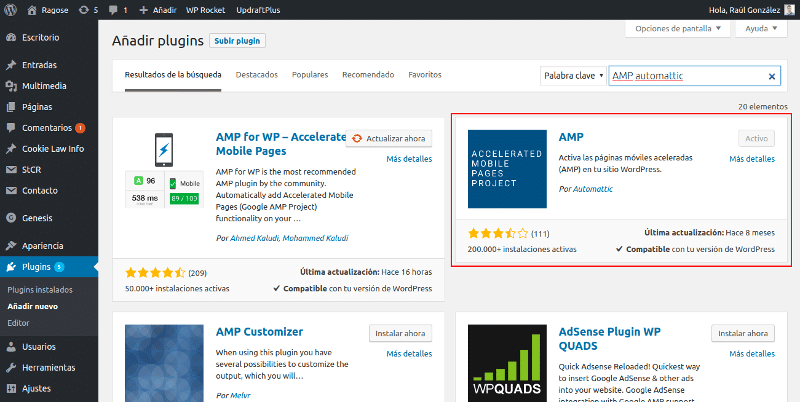The width and height of the screenshot is (800, 402).
Task: Clear the plugin search text
Action: [771, 77]
